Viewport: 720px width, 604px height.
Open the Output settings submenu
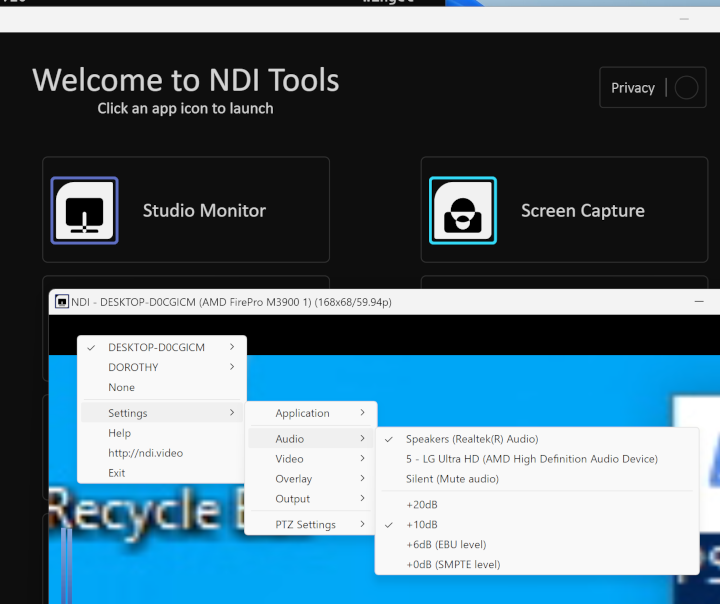(310, 499)
